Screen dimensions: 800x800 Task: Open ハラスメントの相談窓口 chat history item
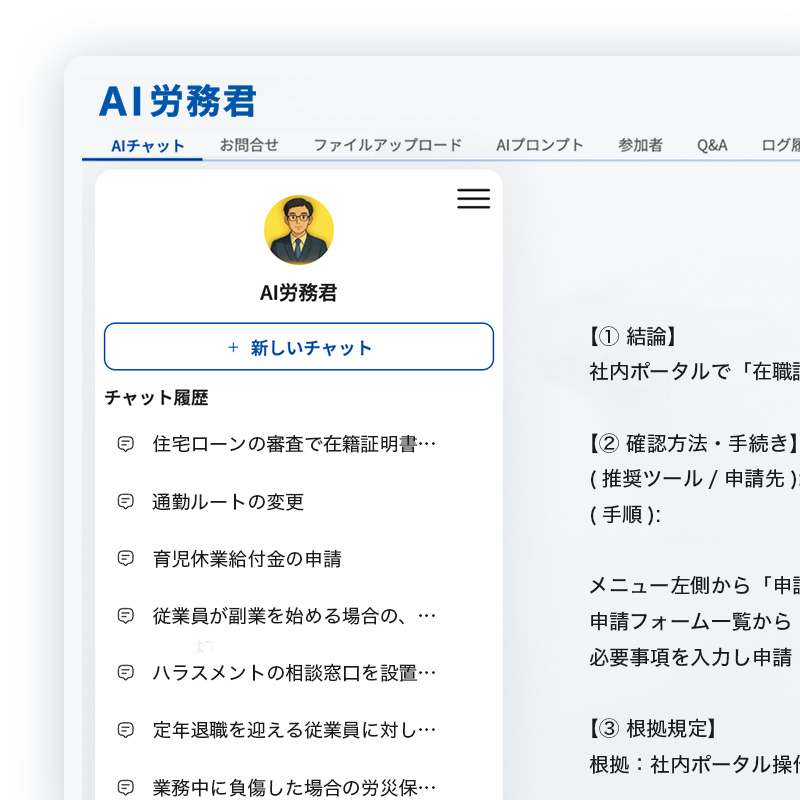click(294, 672)
